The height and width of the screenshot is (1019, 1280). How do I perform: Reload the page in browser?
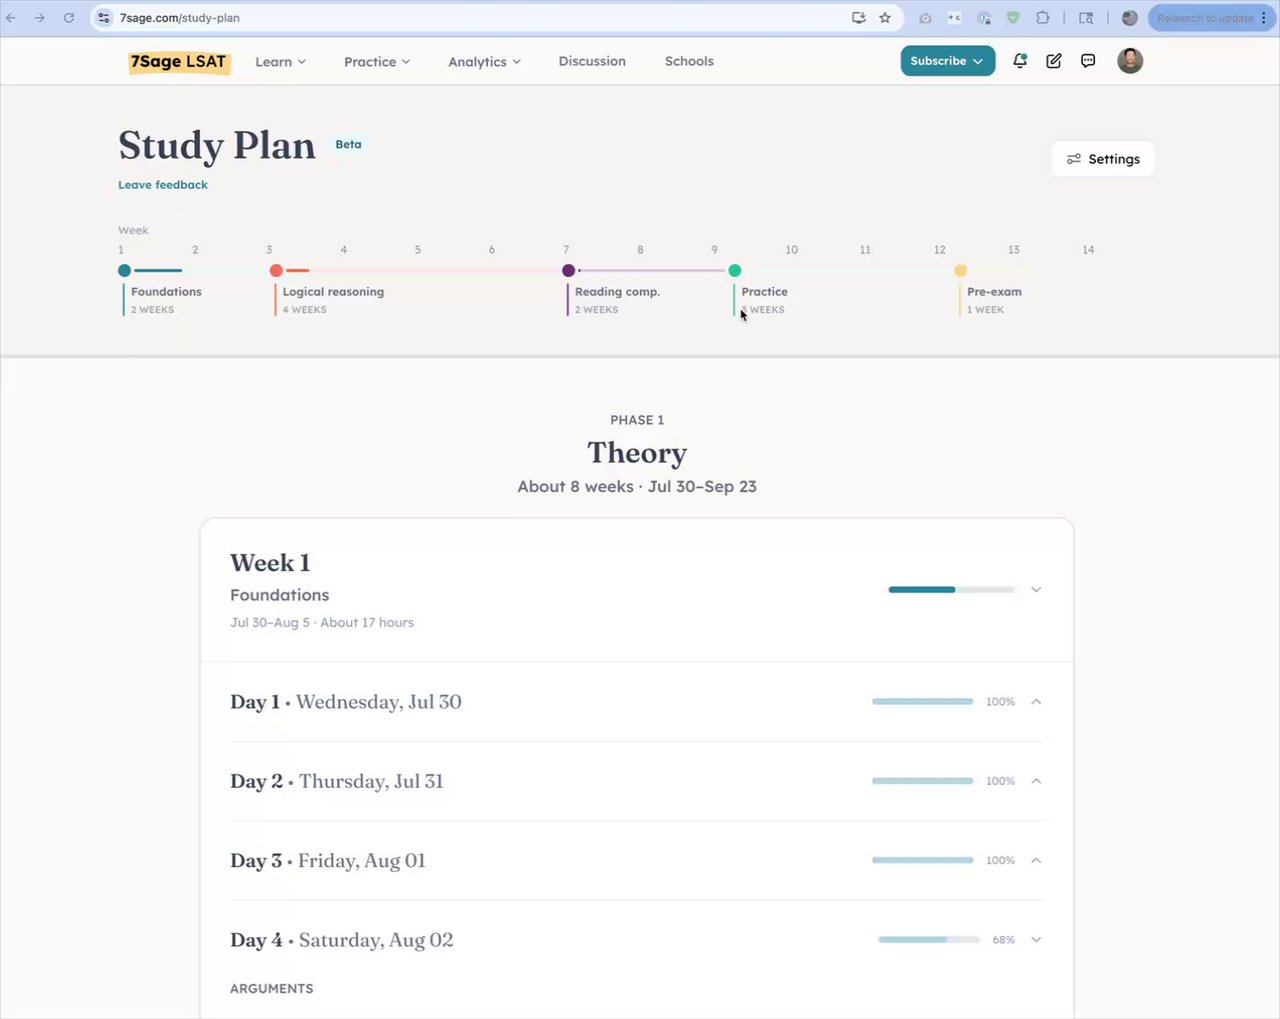pyautogui.click(x=69, y=18)
